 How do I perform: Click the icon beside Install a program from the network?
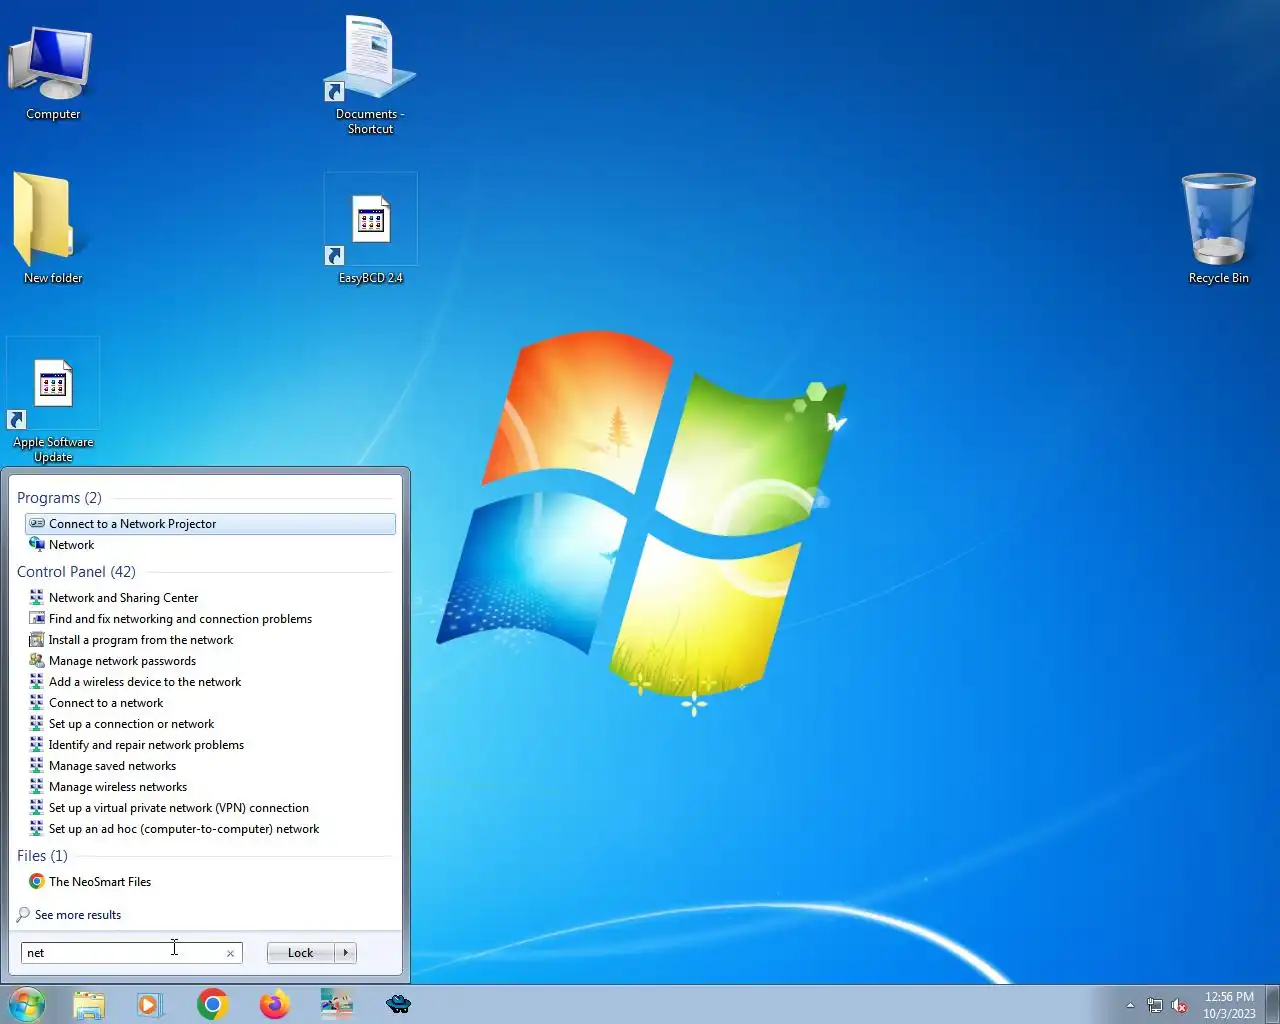click(37, 640)
